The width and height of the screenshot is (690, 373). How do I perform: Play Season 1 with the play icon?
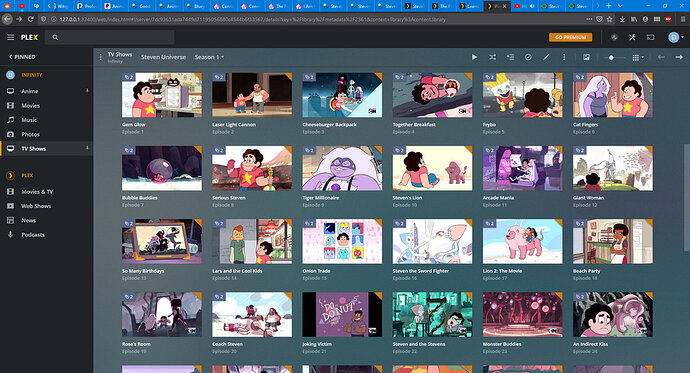click(x=474, y=57)
